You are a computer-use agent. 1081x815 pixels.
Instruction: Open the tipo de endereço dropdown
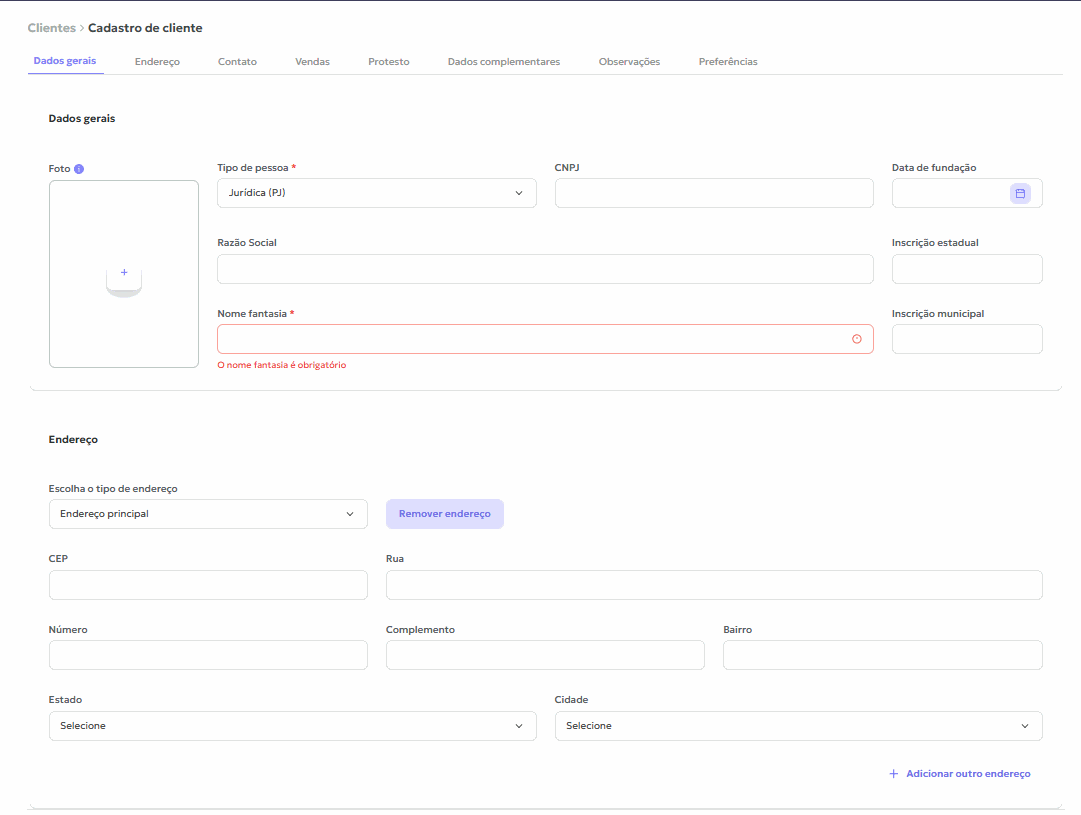click(207, 514)
